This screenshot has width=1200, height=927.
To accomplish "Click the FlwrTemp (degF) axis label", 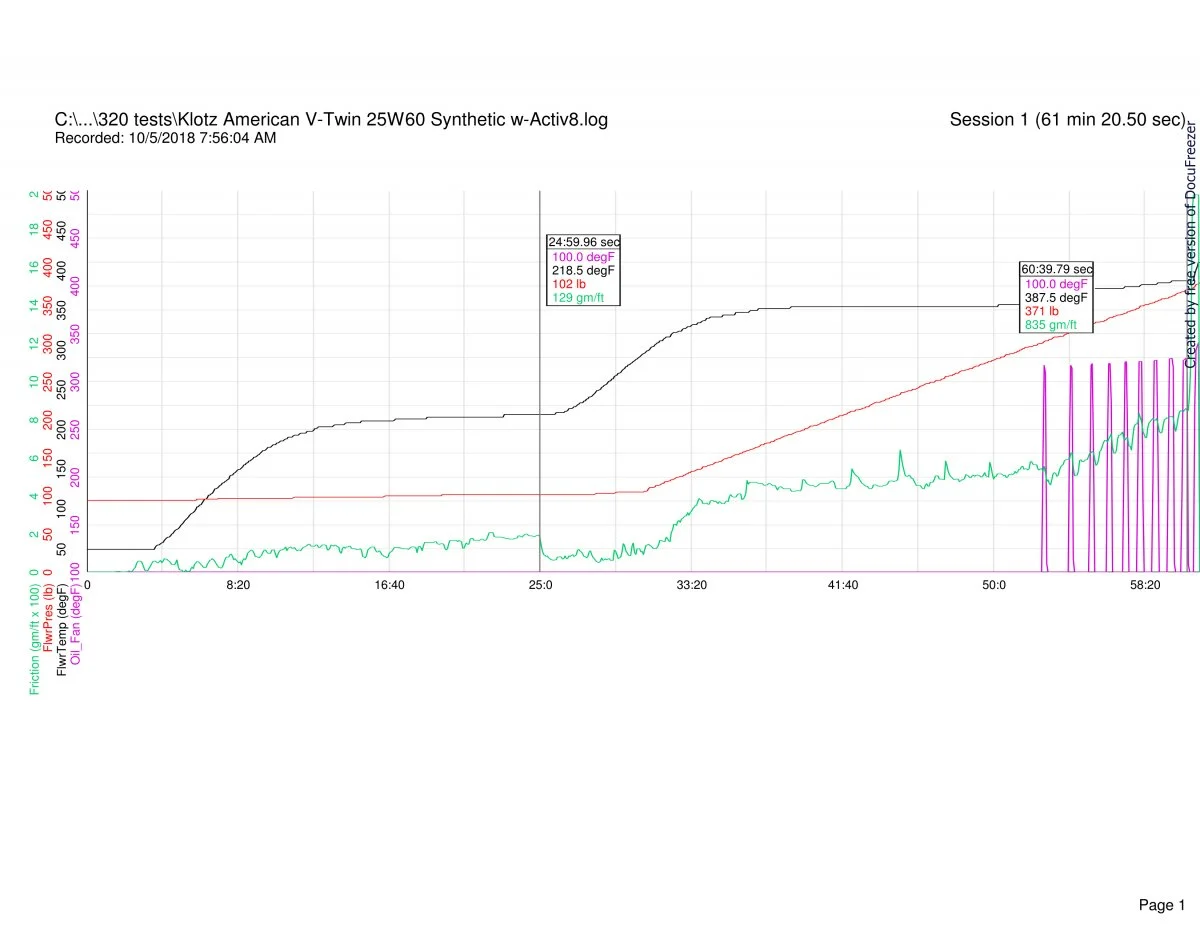I will [62, 631].
